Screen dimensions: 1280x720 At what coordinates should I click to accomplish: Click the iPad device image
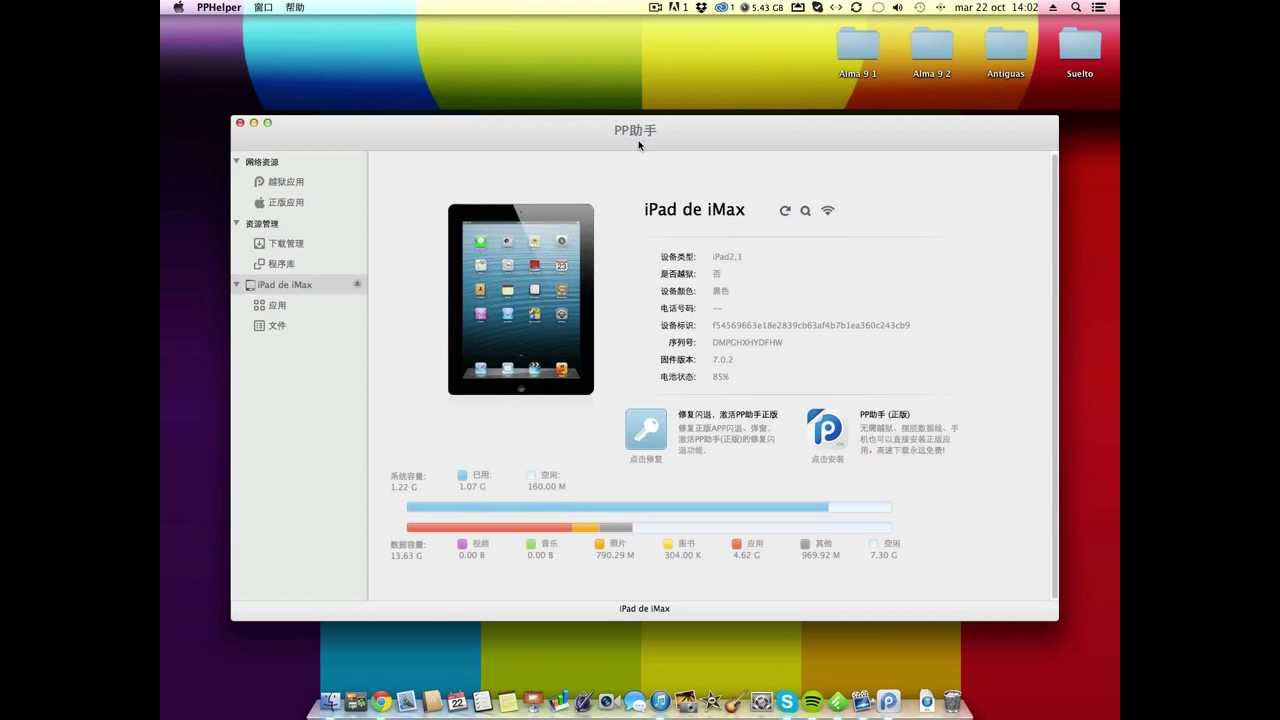pos(521,299)
